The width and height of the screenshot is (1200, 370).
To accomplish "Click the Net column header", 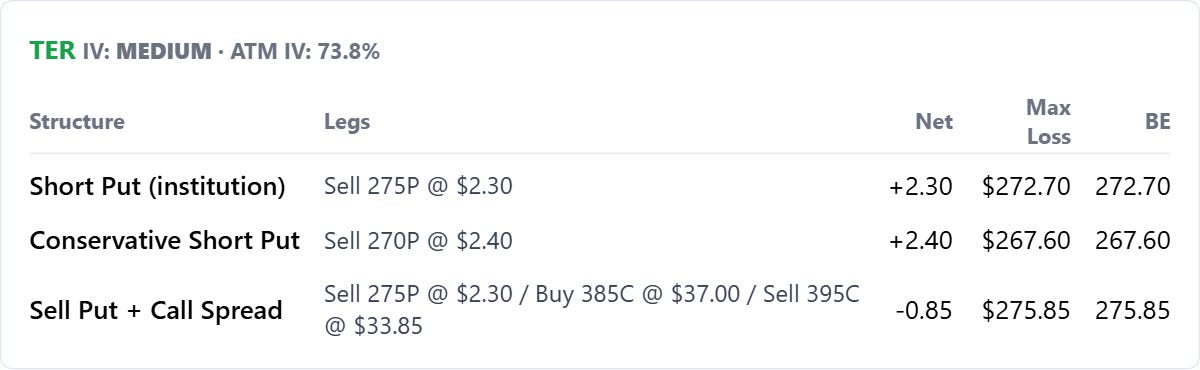I will pyautogui.click(x=934, y=122).
